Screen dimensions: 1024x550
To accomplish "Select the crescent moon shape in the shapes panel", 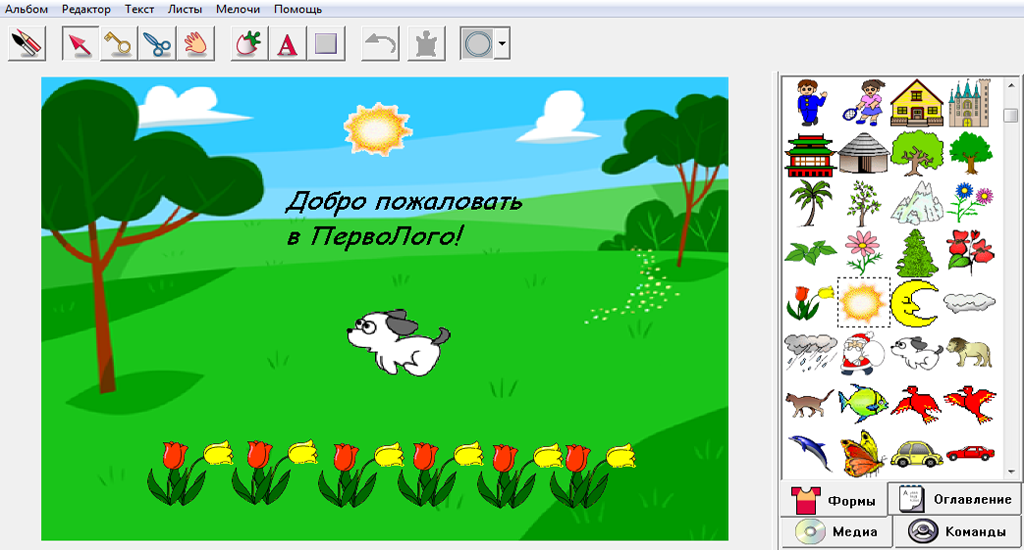I will (915, 301).
